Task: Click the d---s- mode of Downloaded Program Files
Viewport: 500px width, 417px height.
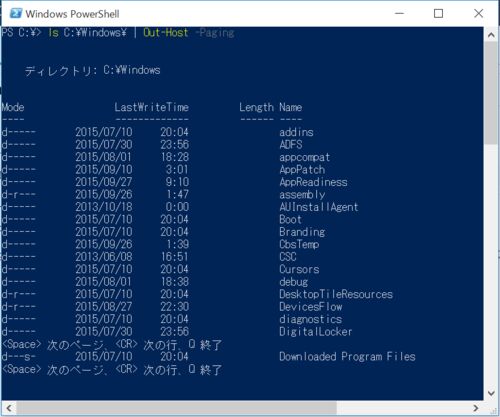Action: 19,357
